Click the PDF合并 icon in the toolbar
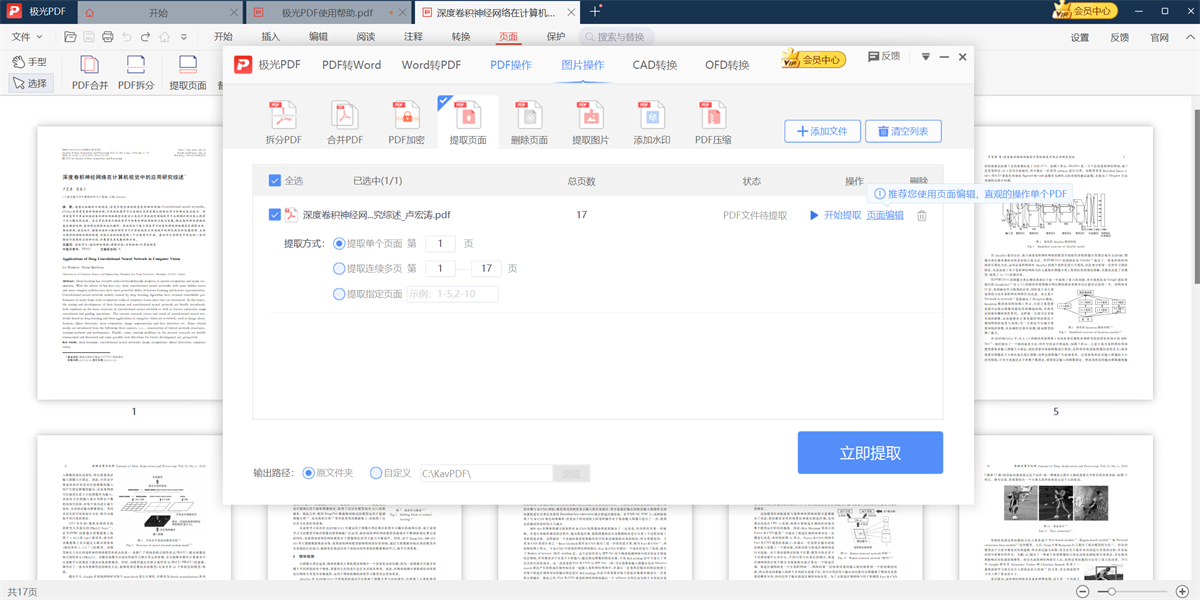The image size is (1200, 600). click(x=89, y=72)
